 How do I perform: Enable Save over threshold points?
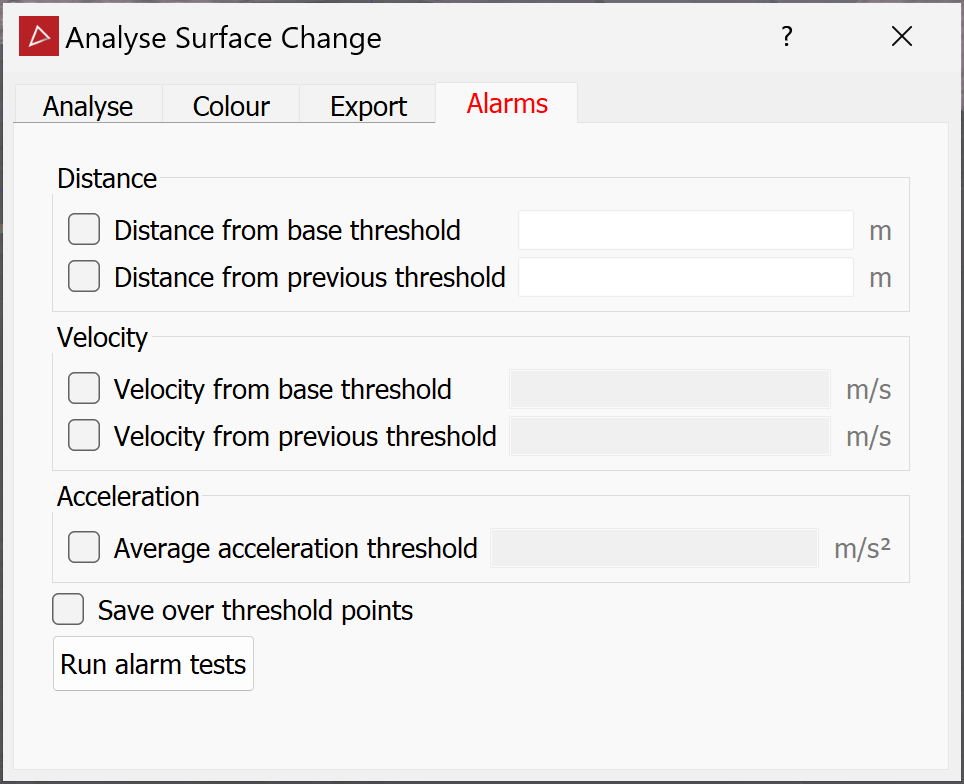point(68,609)
